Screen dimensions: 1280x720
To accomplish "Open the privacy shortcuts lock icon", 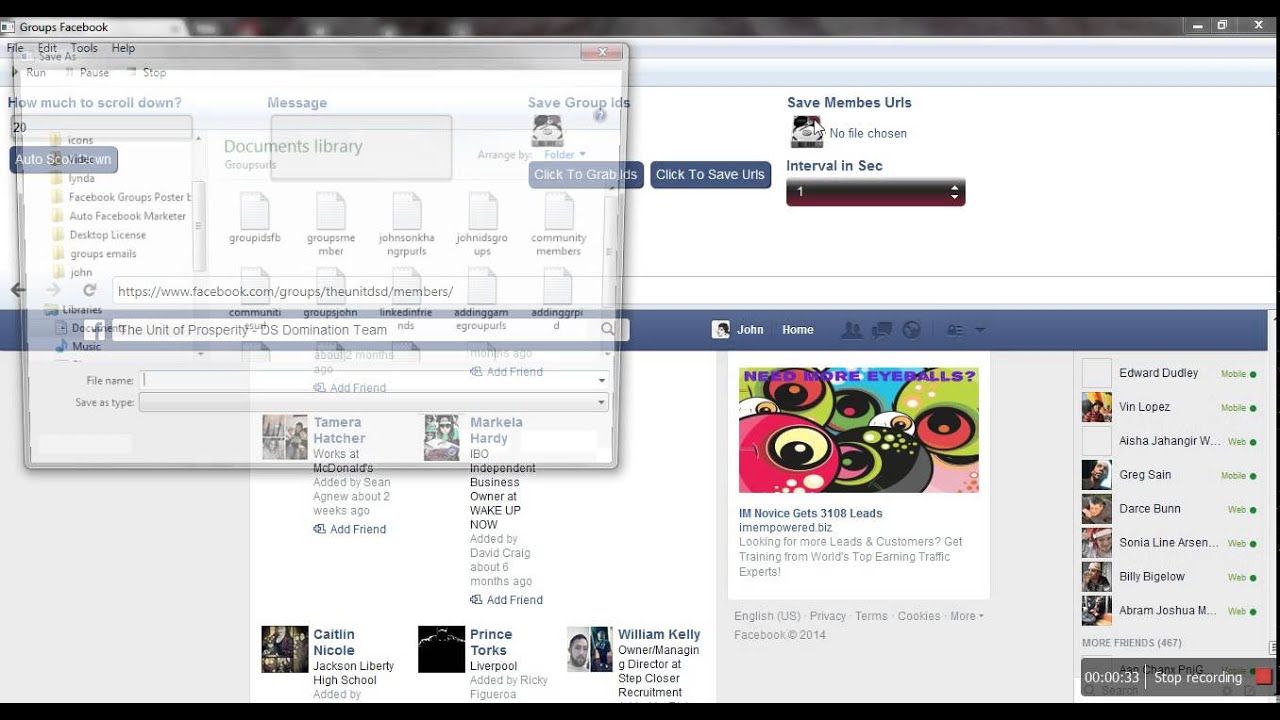I will [x=955, y=329].
